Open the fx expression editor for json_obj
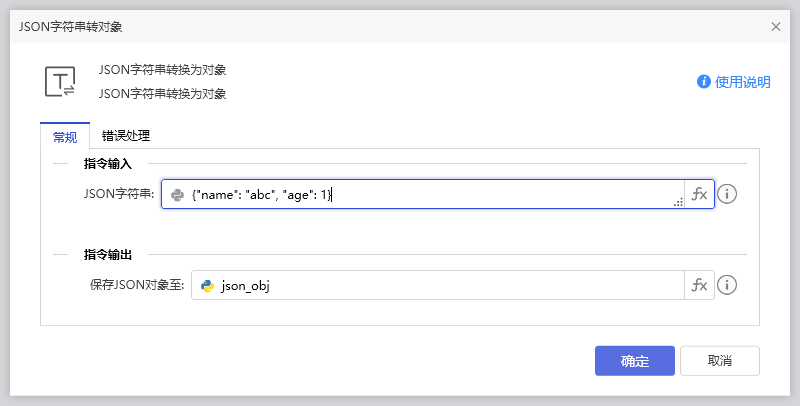 pos(699,285)
